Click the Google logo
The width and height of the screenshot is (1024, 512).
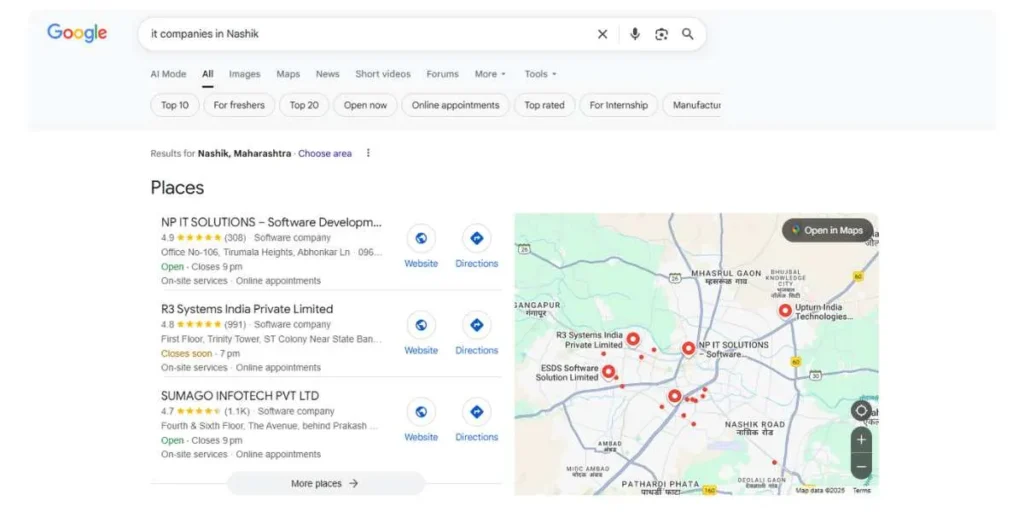(x=77, y=33)
